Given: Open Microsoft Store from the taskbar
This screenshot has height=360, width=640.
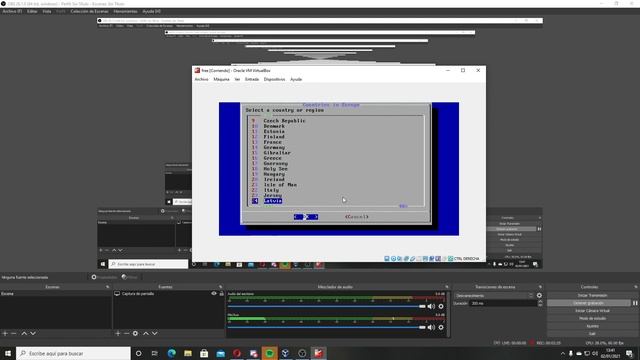Looking at the screenshot, I should 204,353.
